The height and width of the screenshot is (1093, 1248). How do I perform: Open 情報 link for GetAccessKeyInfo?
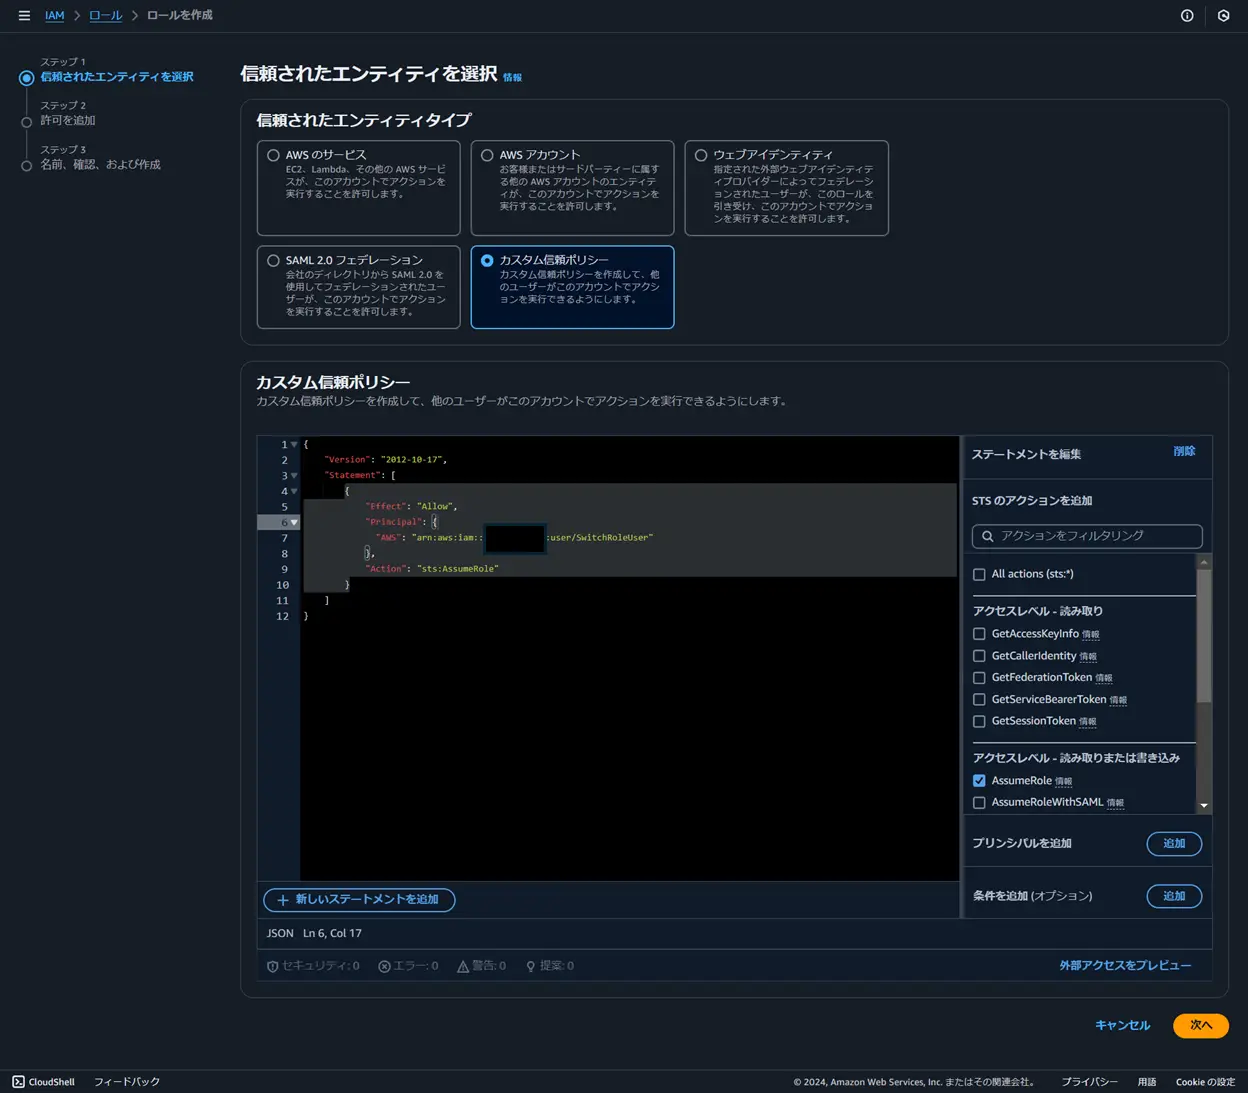[x=1090, y=635]
